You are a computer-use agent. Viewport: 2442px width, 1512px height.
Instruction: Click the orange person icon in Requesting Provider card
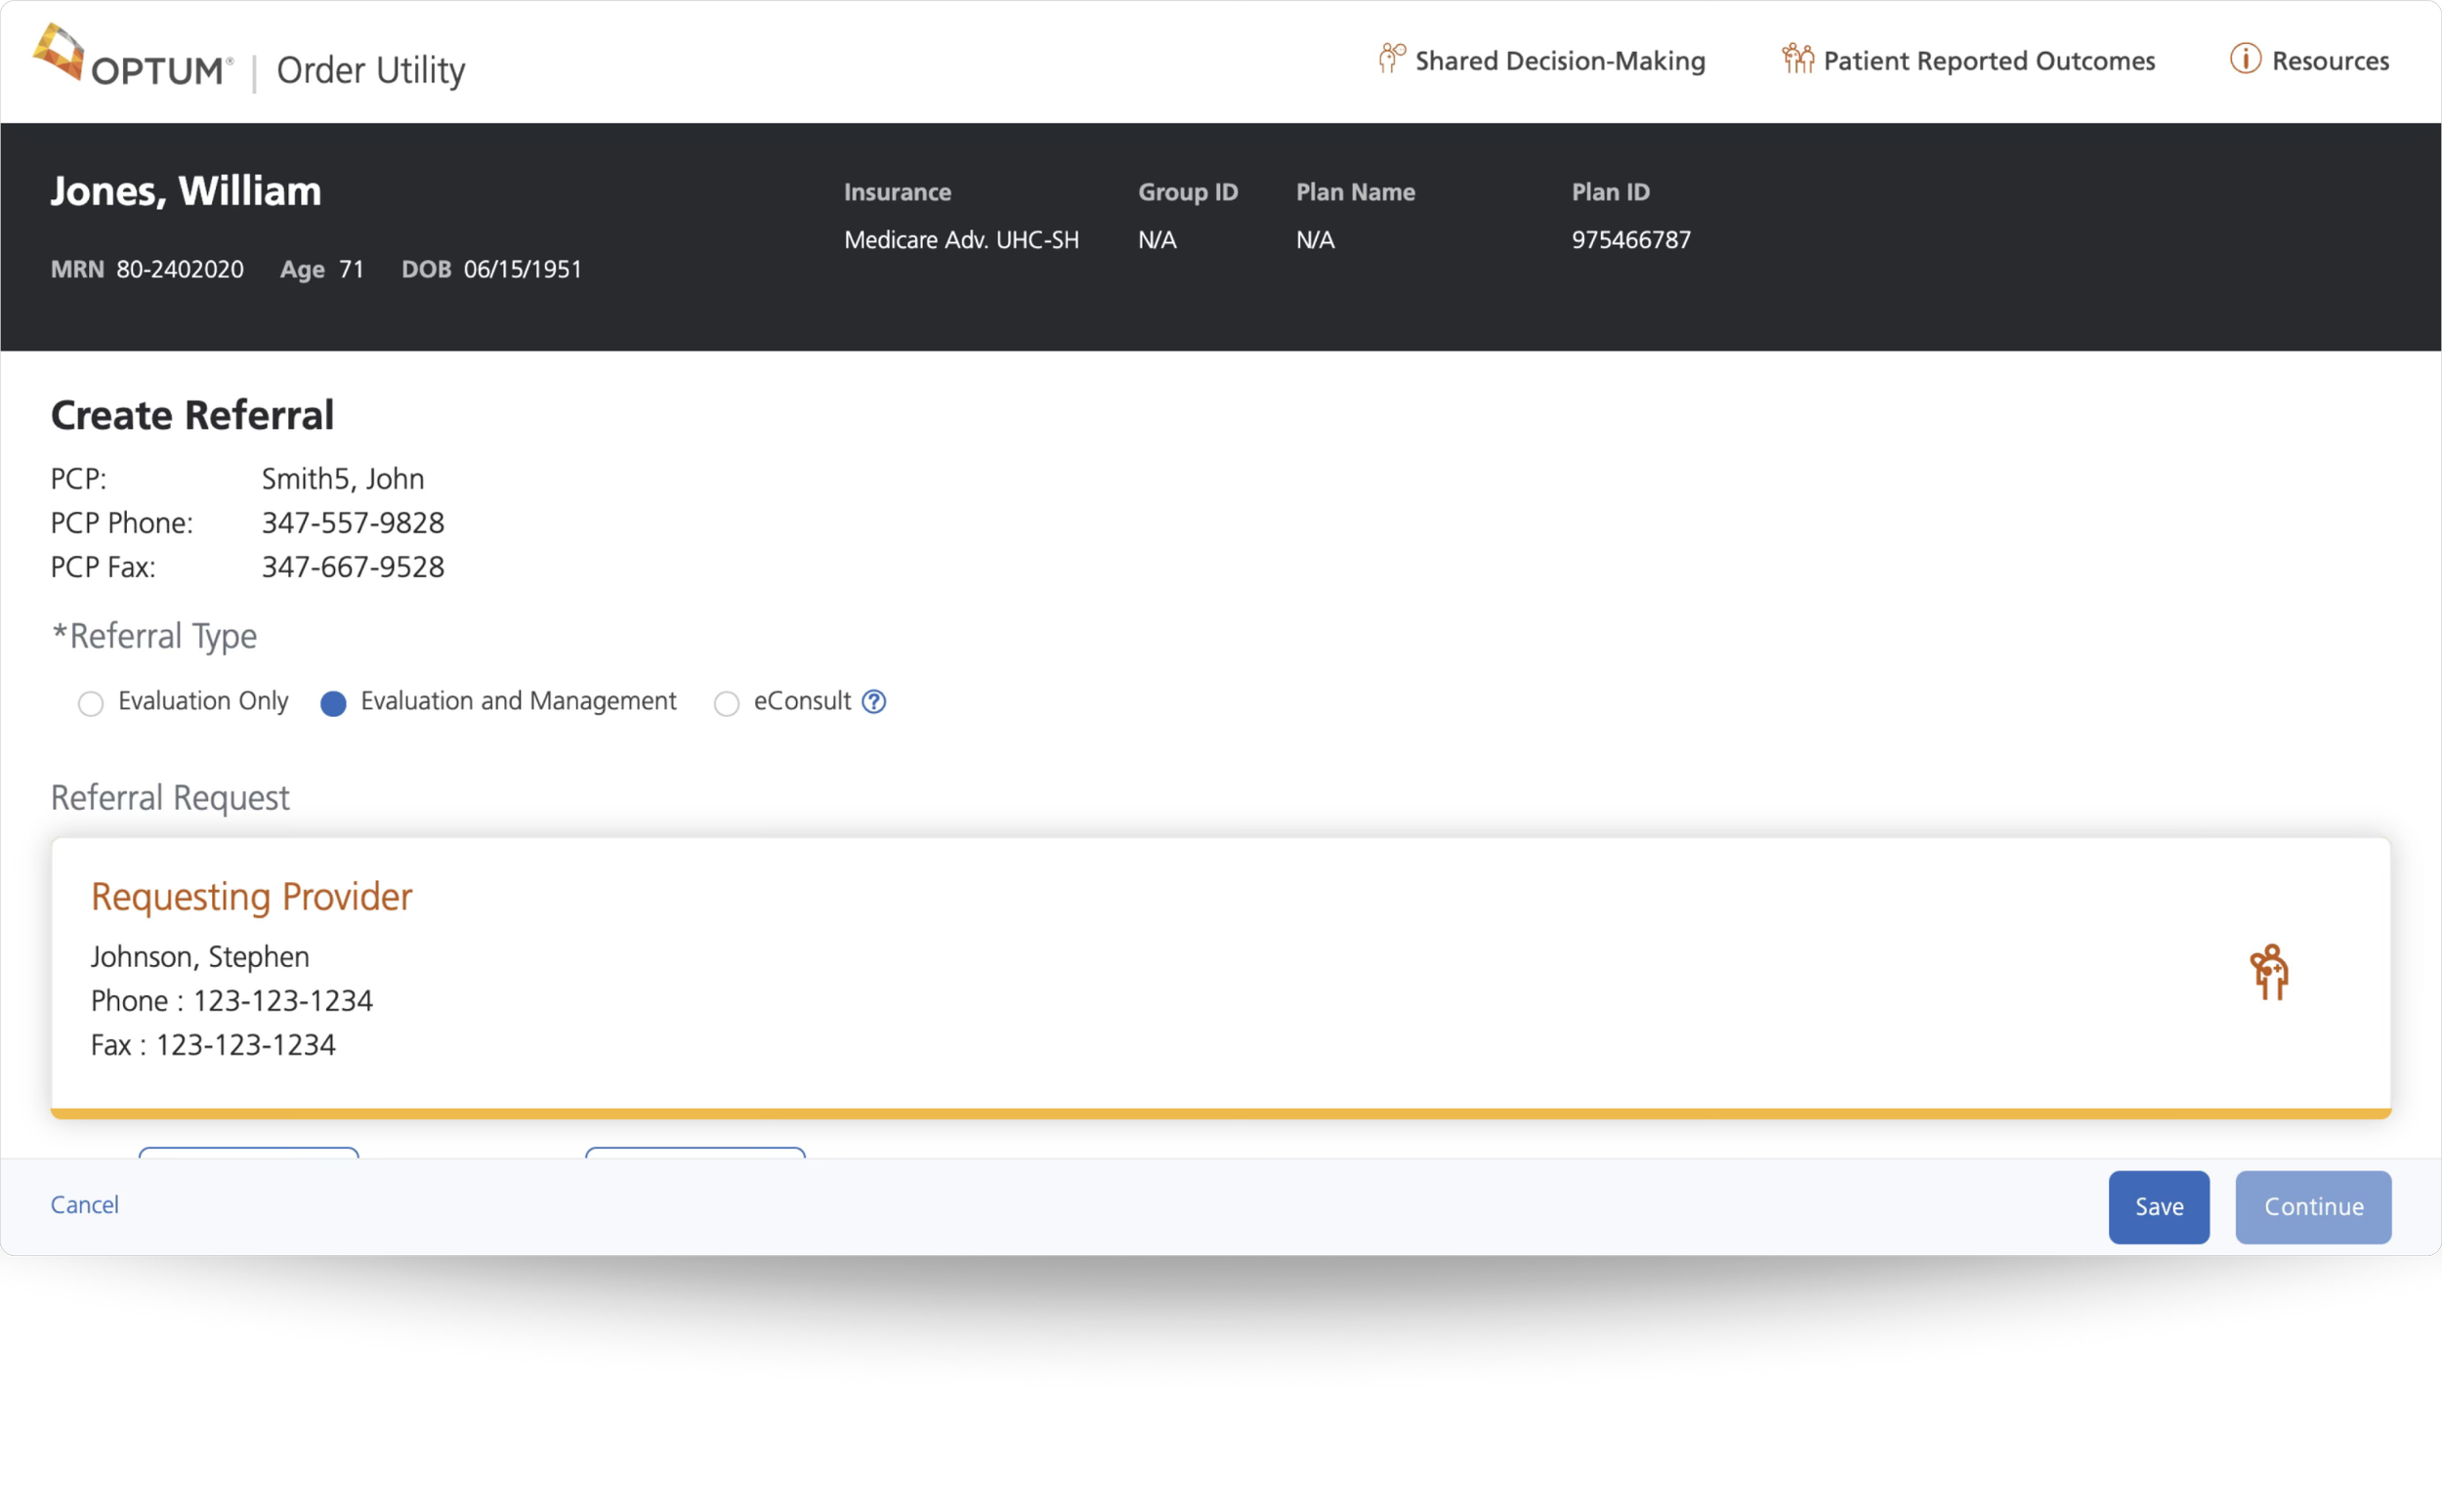coord(2269,972)
